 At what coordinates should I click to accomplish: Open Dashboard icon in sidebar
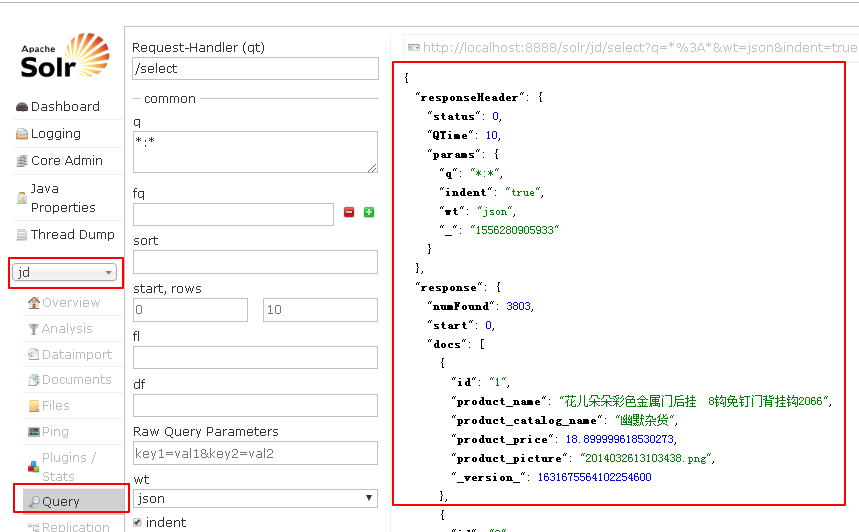pos(22,107)
